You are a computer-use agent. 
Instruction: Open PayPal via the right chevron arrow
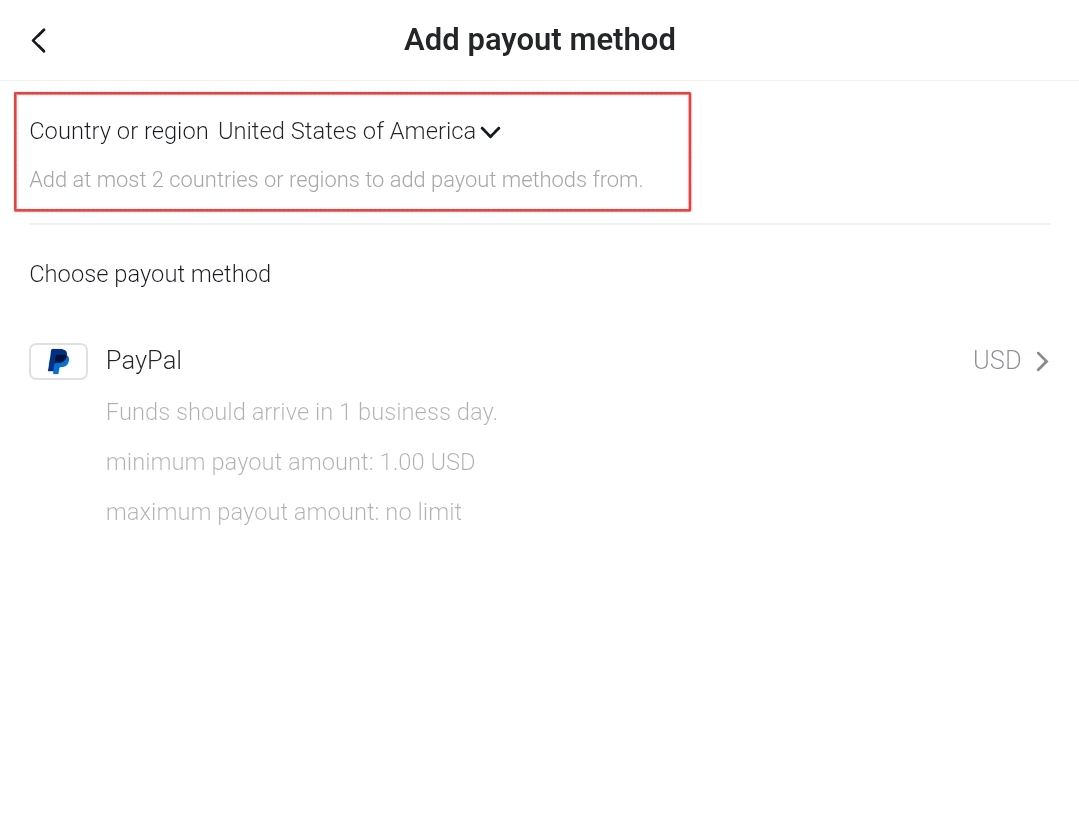1043,361
